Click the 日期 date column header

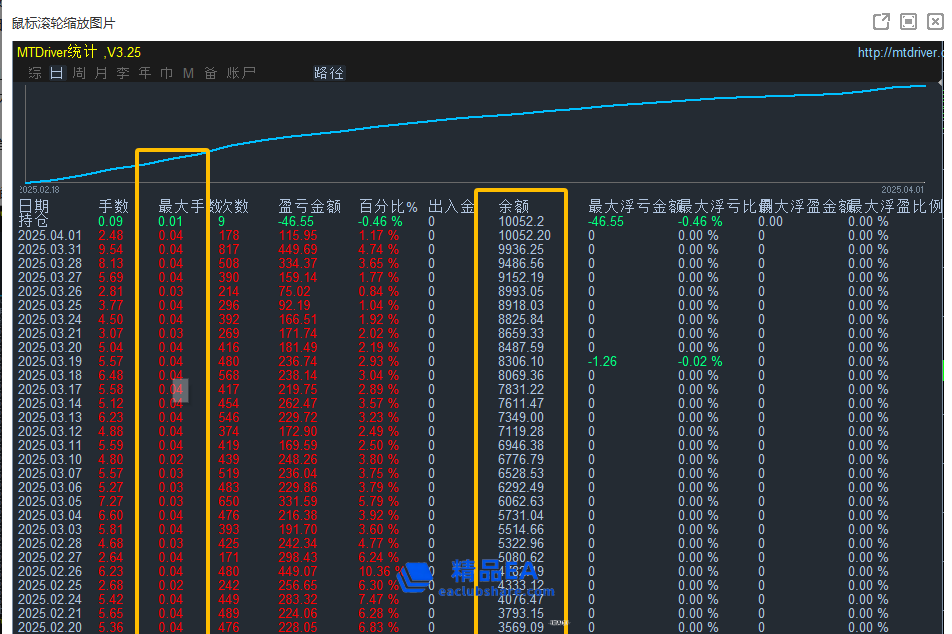click(33, 206)
